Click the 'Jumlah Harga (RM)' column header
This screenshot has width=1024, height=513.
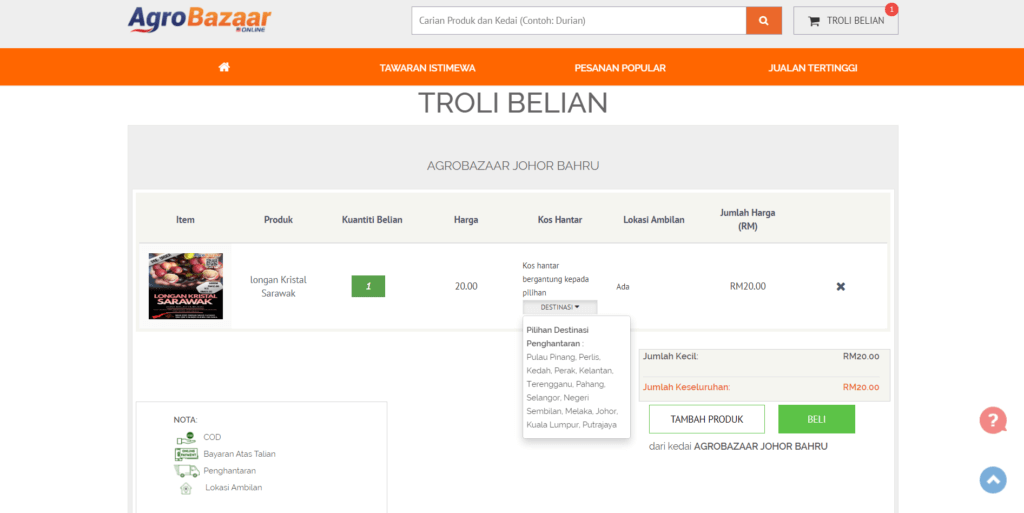point(748,220)
